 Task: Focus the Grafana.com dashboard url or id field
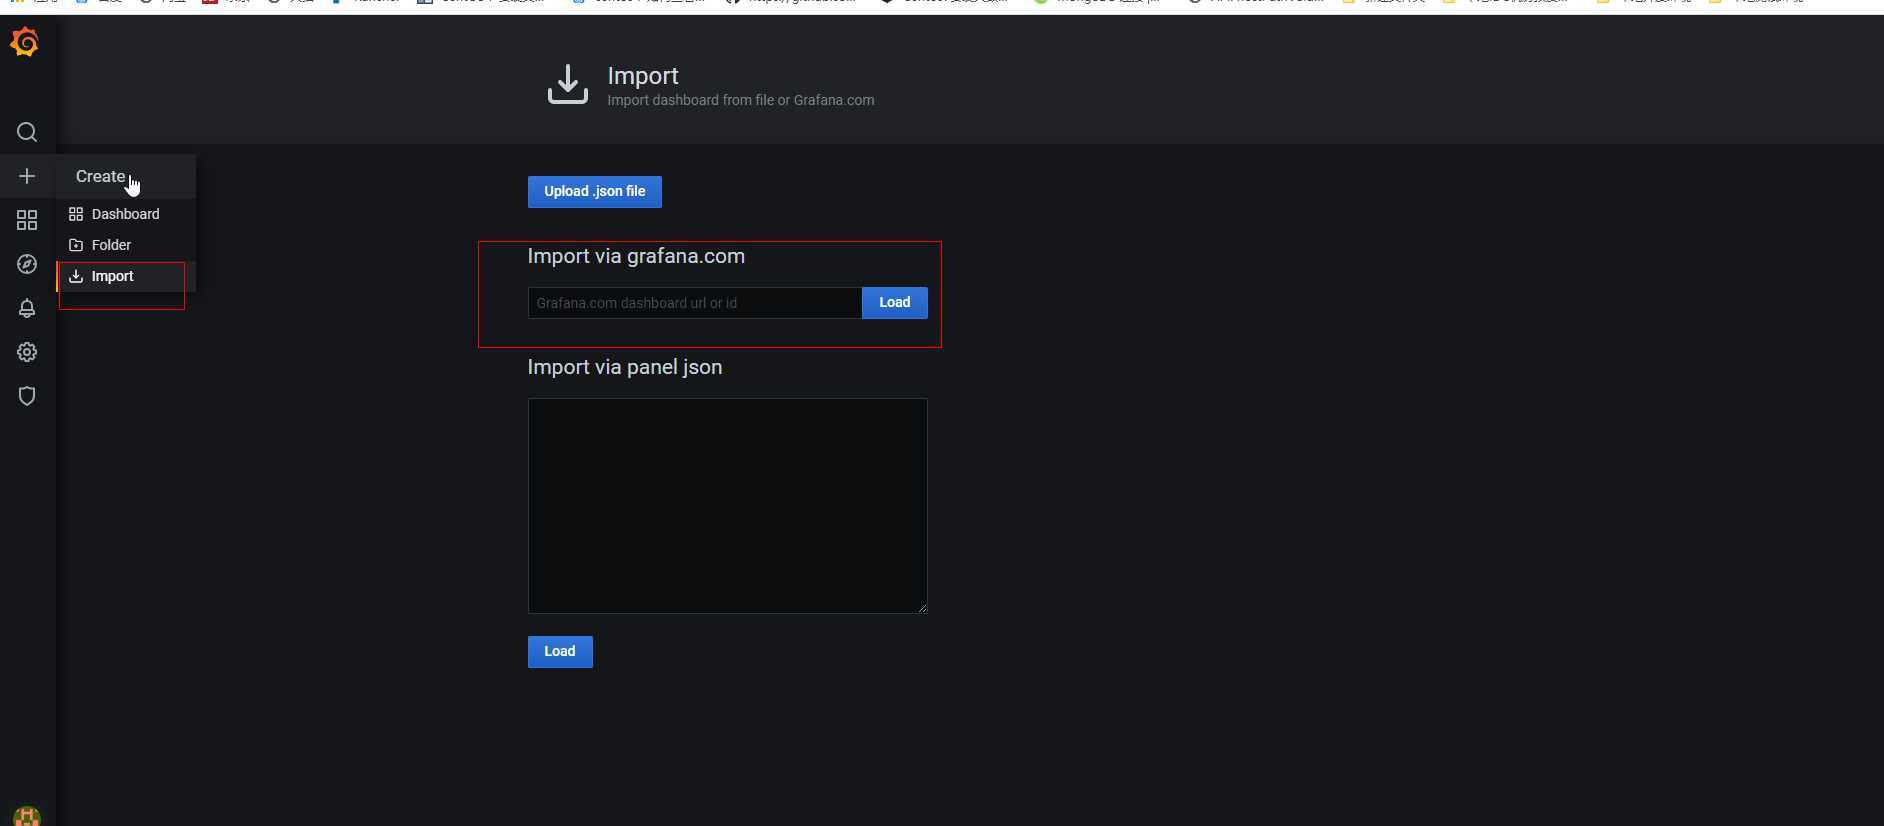(x=695, y=303)
